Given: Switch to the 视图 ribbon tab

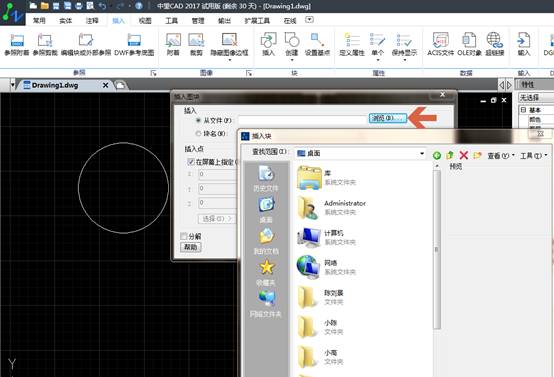Looking at the screenshot, I should [x=145, y=21].
